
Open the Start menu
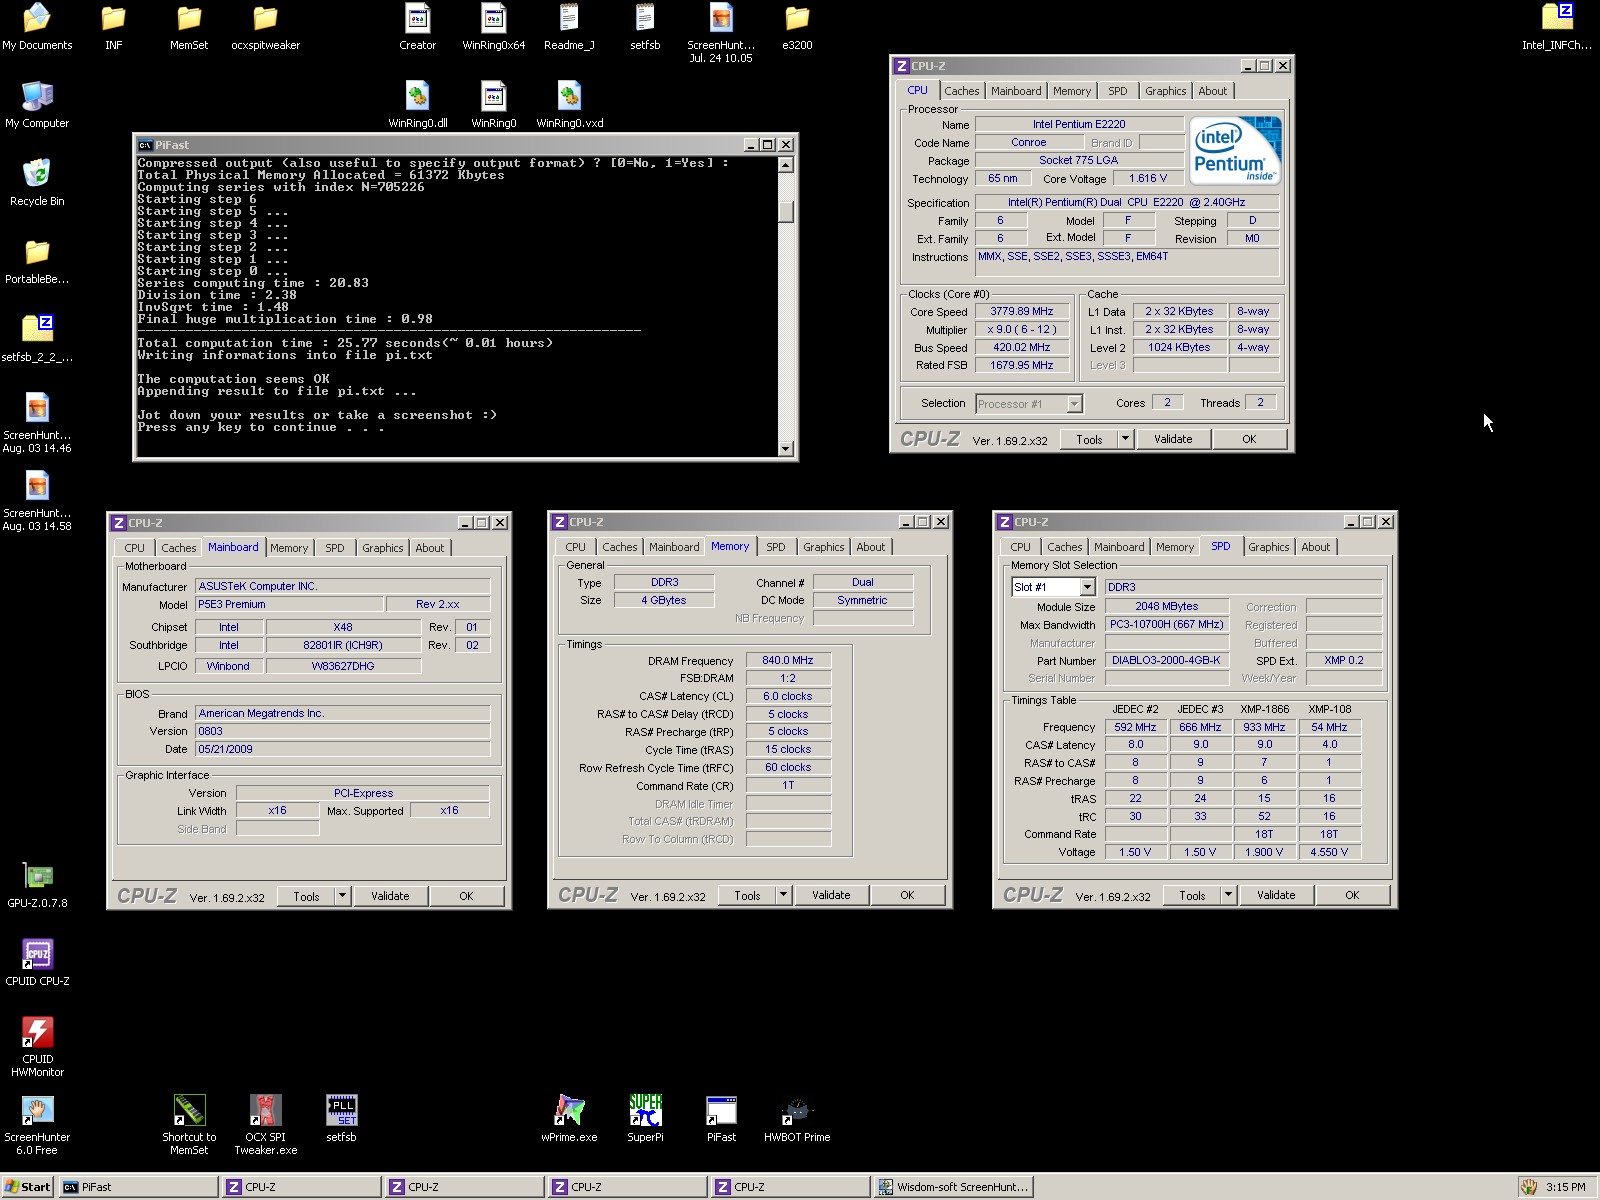(x=28, y=1187)
